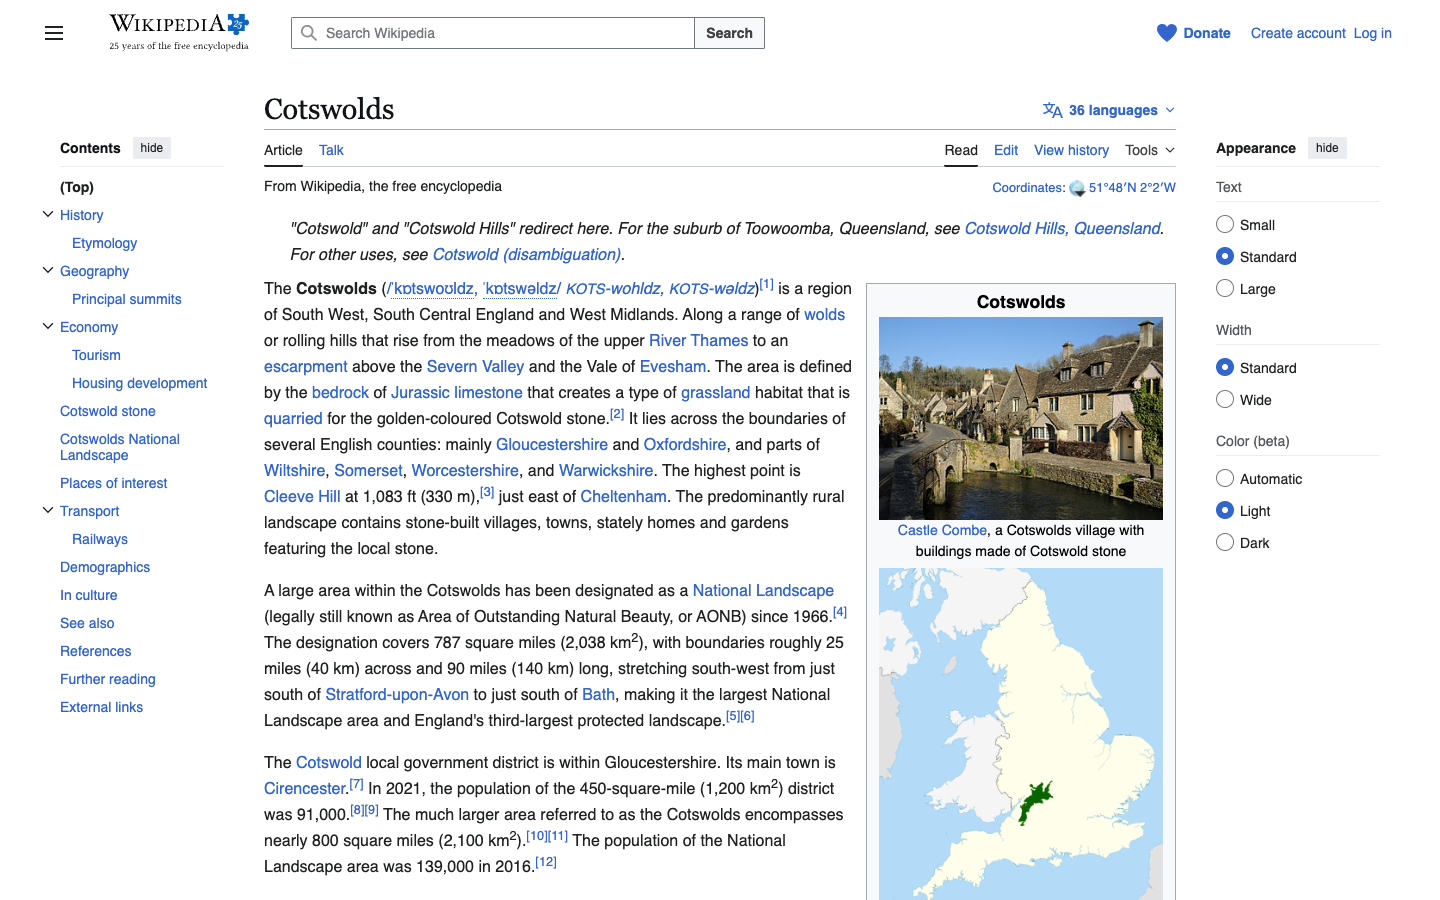Select Small text size
This screenshot has height=900, width=1440.
point(1225,224)
